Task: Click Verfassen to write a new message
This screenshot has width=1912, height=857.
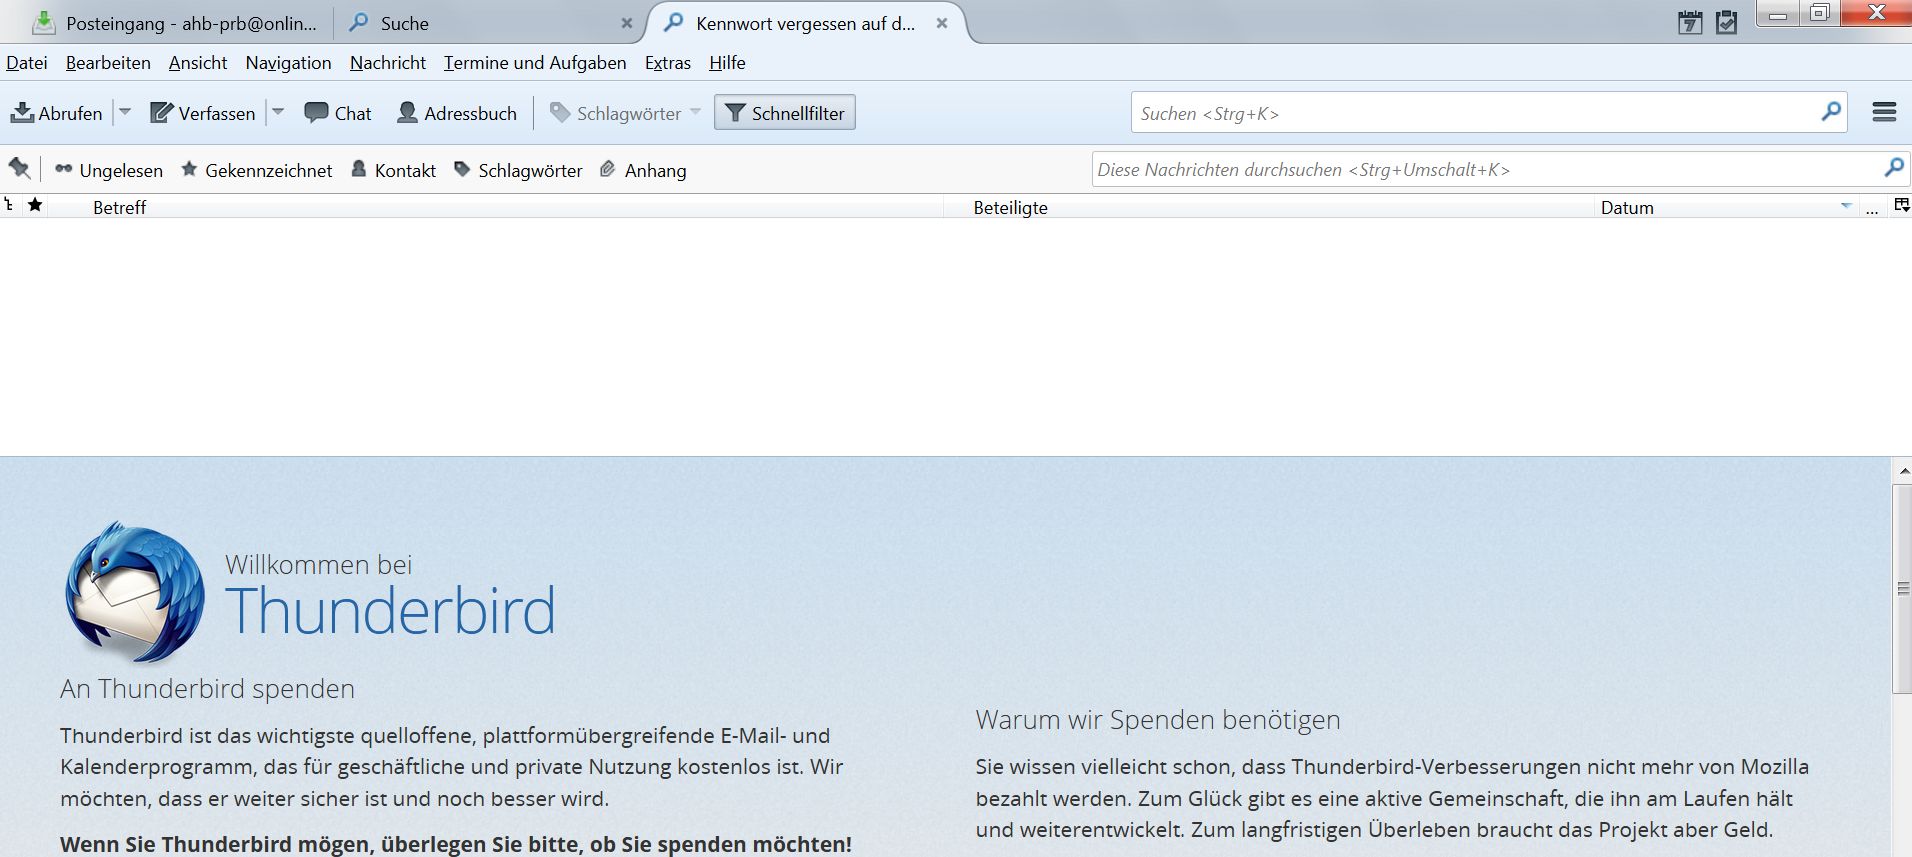Action: point(203,113)
